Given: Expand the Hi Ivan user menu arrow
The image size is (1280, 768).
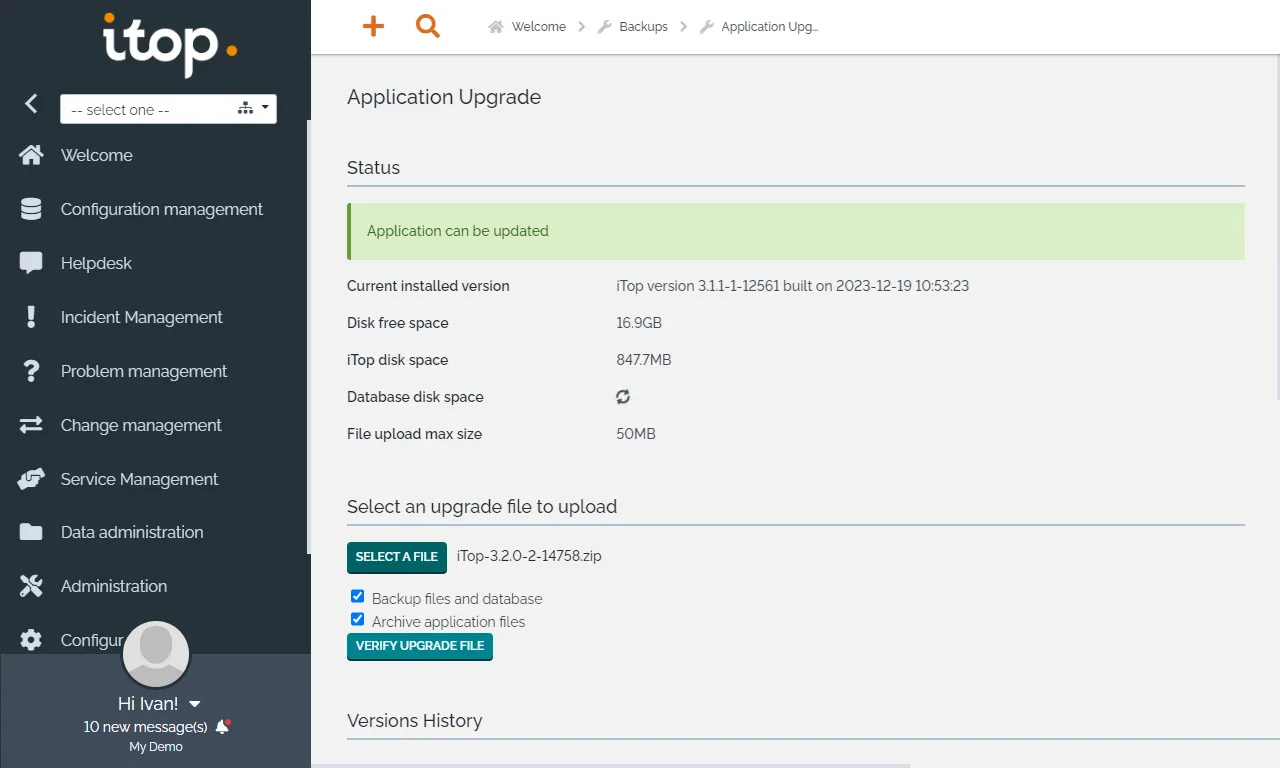Looking at the screenshot, I should click(x=195, y=704).
